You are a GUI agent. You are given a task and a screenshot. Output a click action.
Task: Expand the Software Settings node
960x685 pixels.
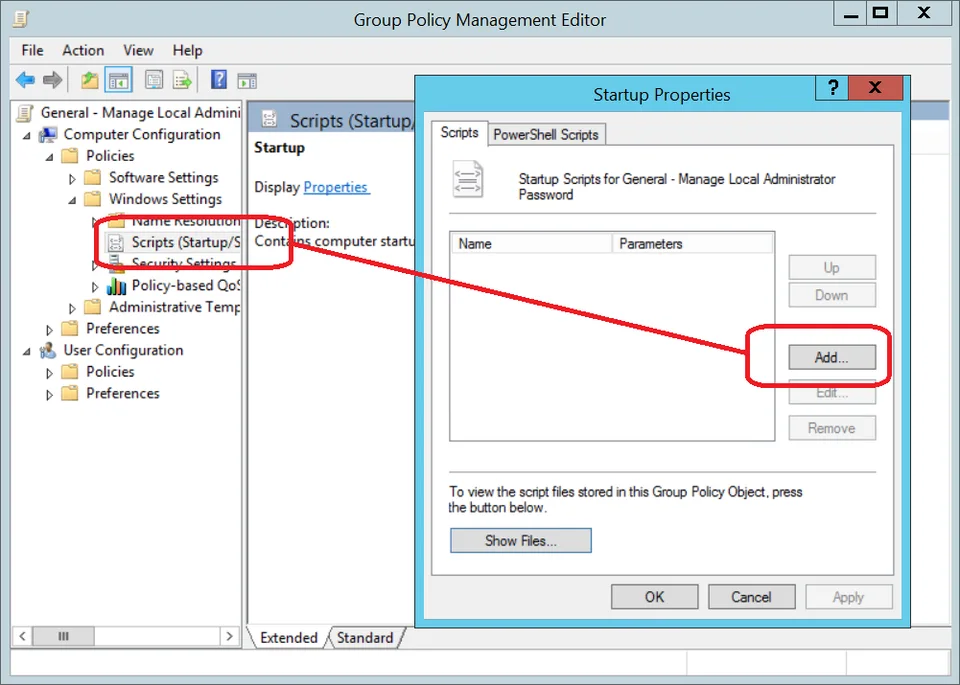72,179
